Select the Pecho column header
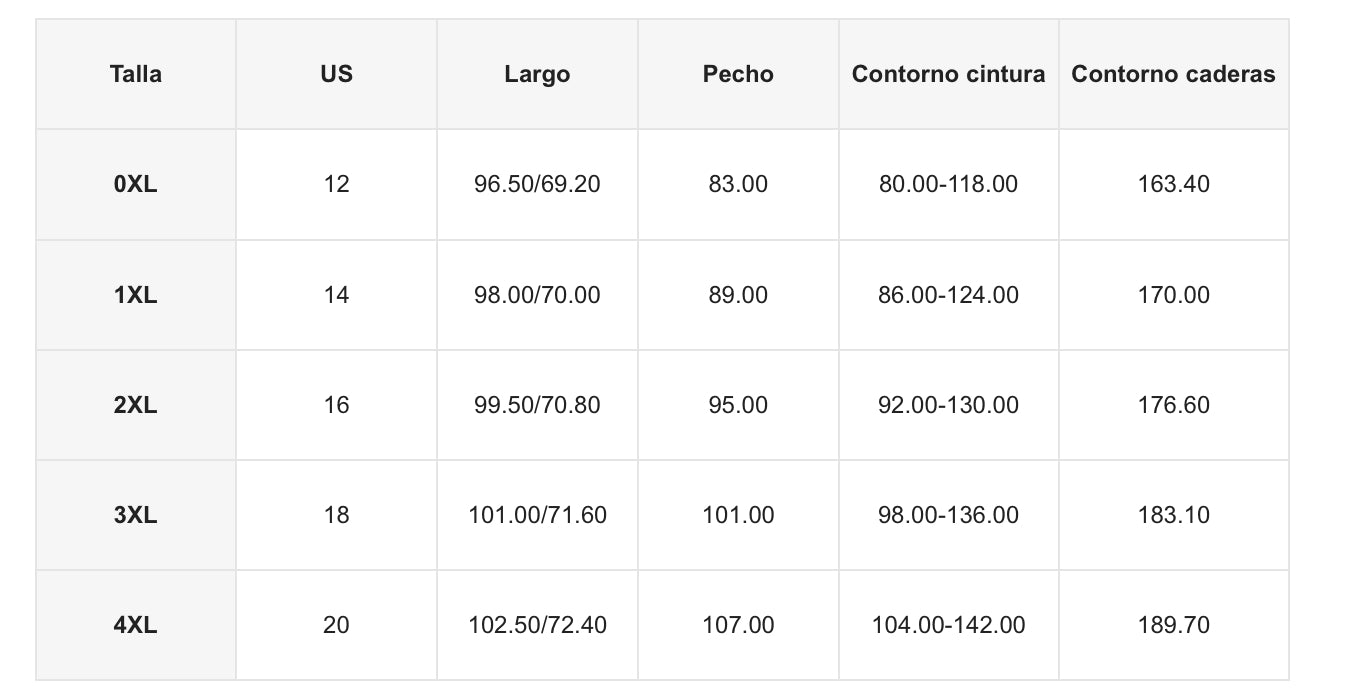 pyautogui.click(x=738, y=74)
